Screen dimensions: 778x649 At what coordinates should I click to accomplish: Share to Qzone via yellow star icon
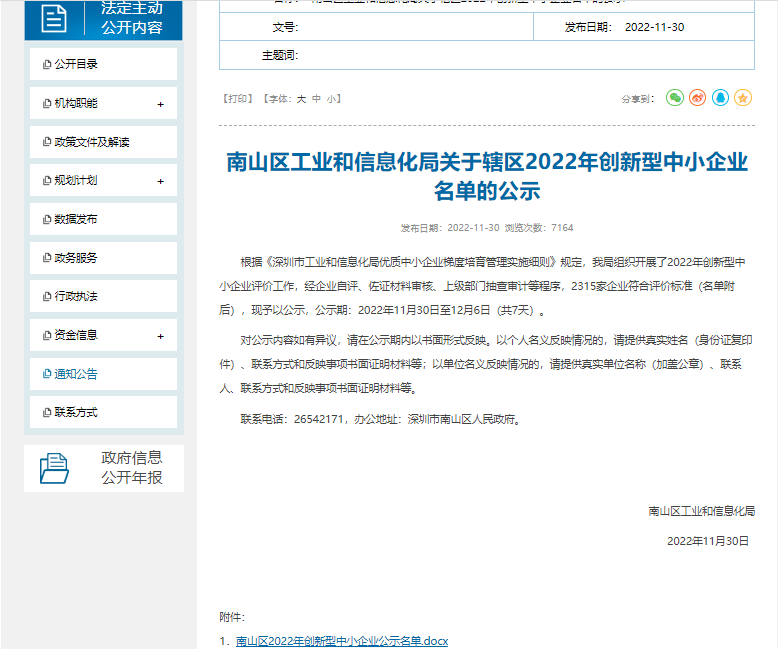click(742, 98)
